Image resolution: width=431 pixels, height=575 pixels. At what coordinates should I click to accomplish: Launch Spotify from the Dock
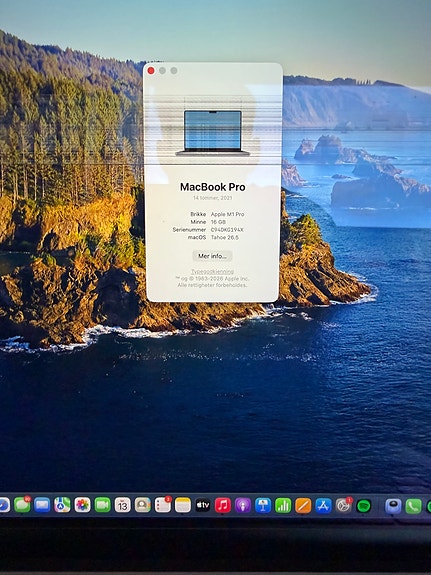click(364, 506)
